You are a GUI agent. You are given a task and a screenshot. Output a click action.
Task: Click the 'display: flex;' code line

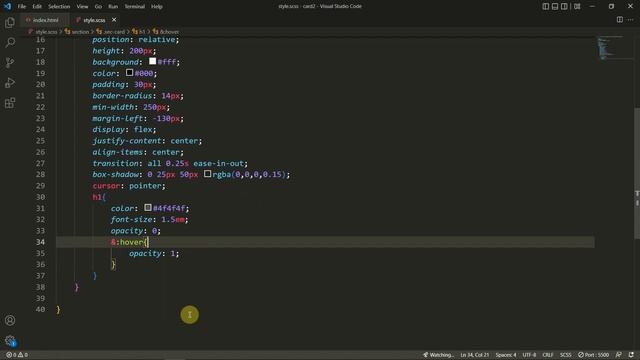tap(124, 129)
